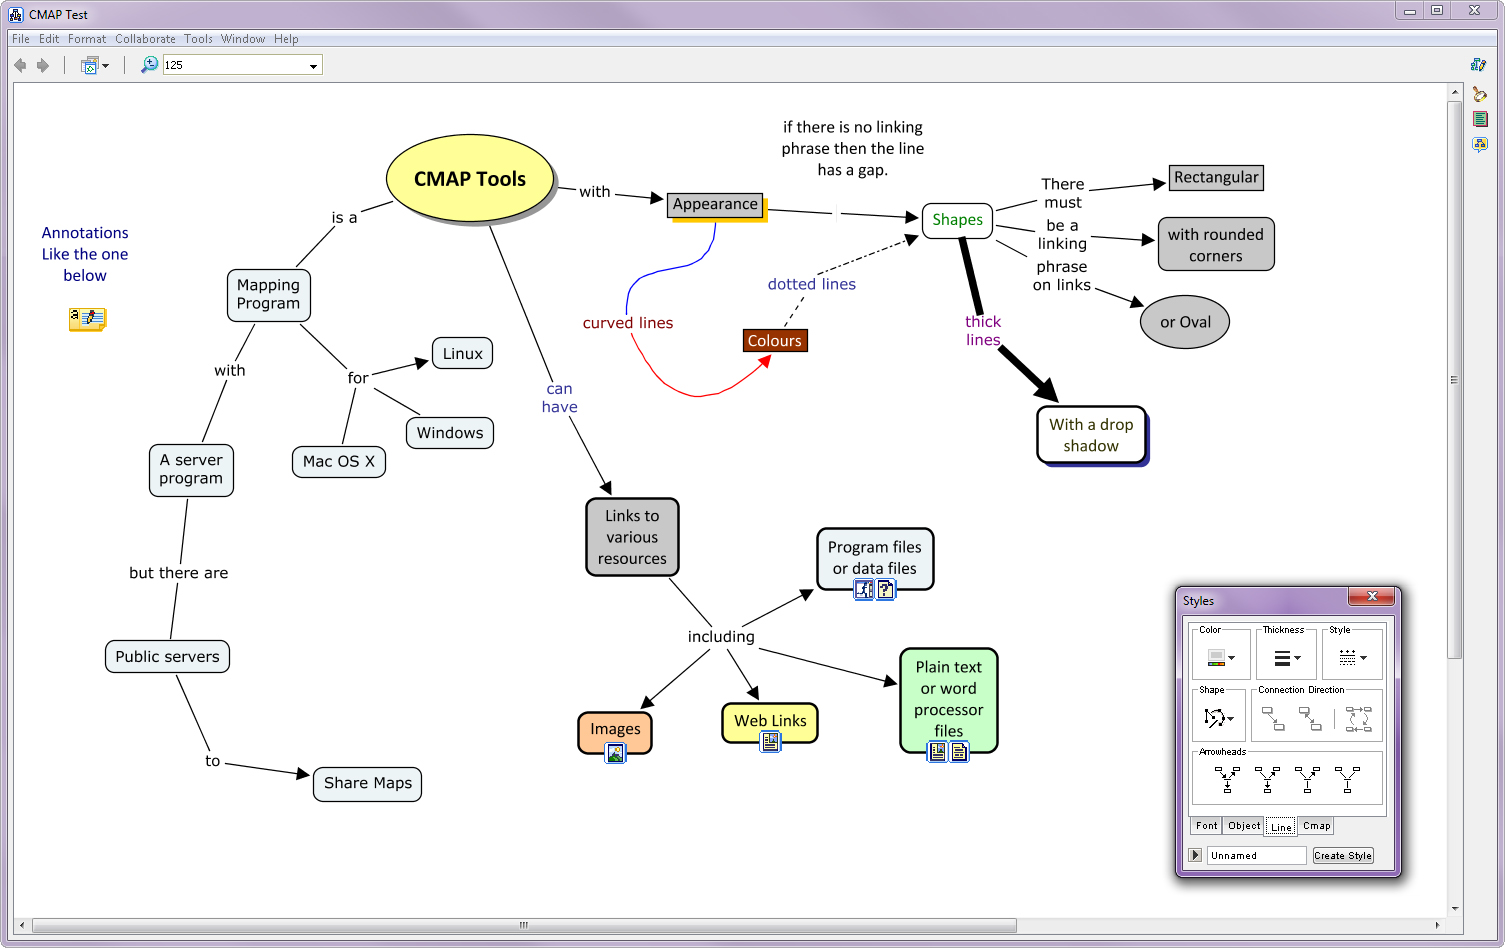This screenshot has height=948, width=1505.
Task: Open the Window menu
Action: [x=243, y=39]
